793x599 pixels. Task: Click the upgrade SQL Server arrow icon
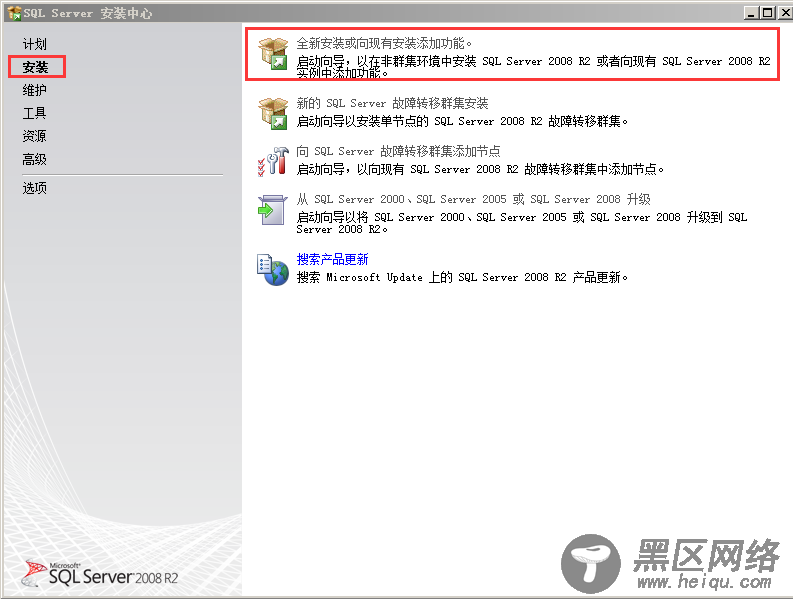[x=273, y=210]
